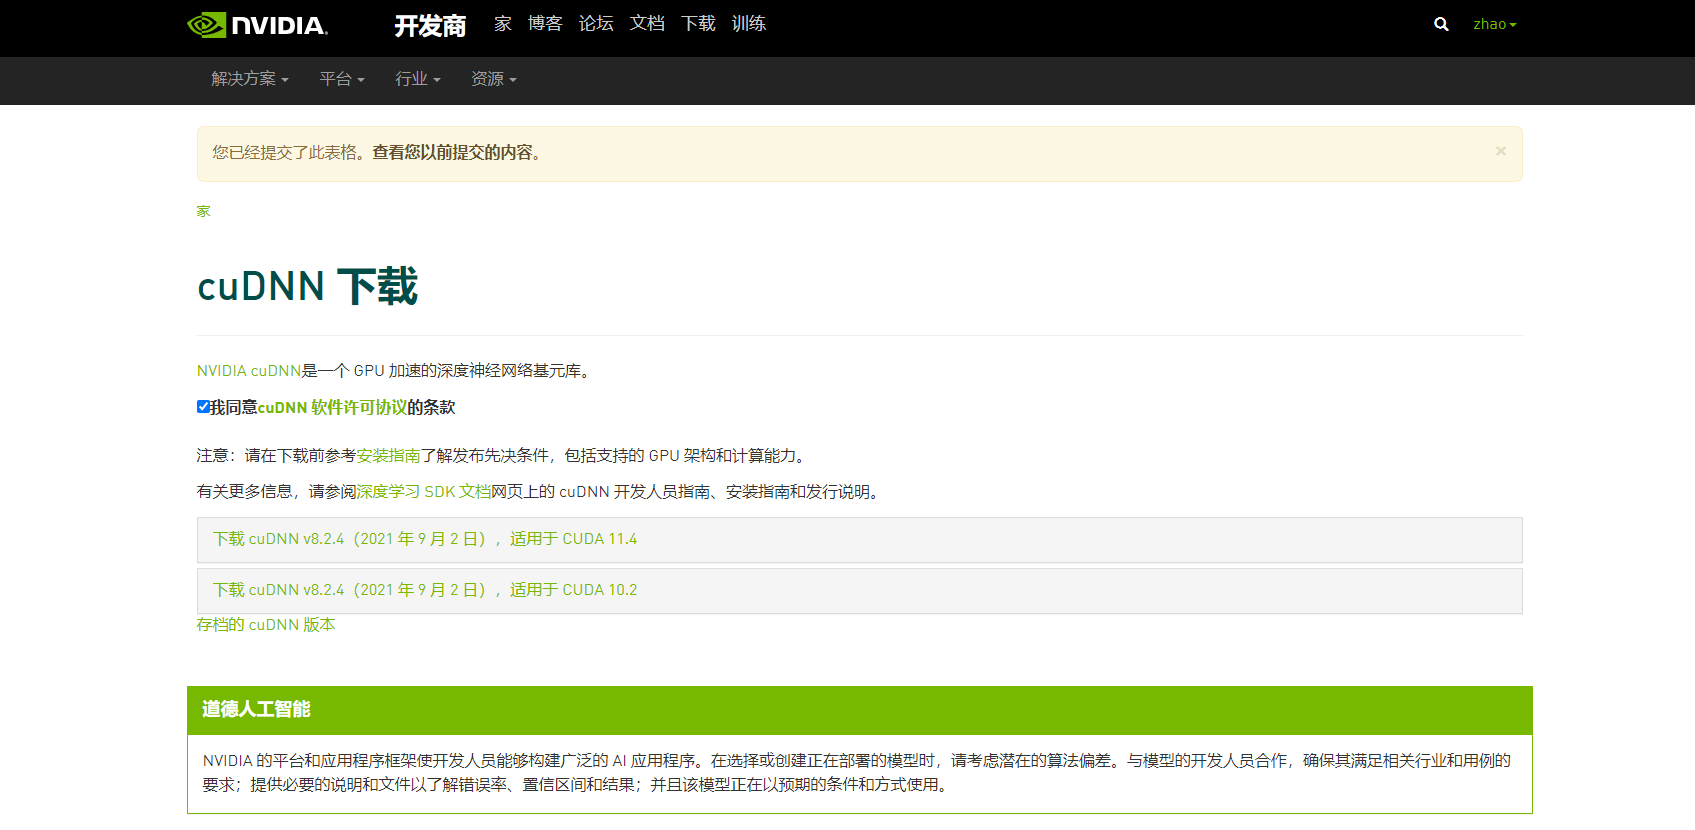The height and width of the screenshot is (830, 1695).
Task: Click the 家 breadcrumb link
Action: 204,211
